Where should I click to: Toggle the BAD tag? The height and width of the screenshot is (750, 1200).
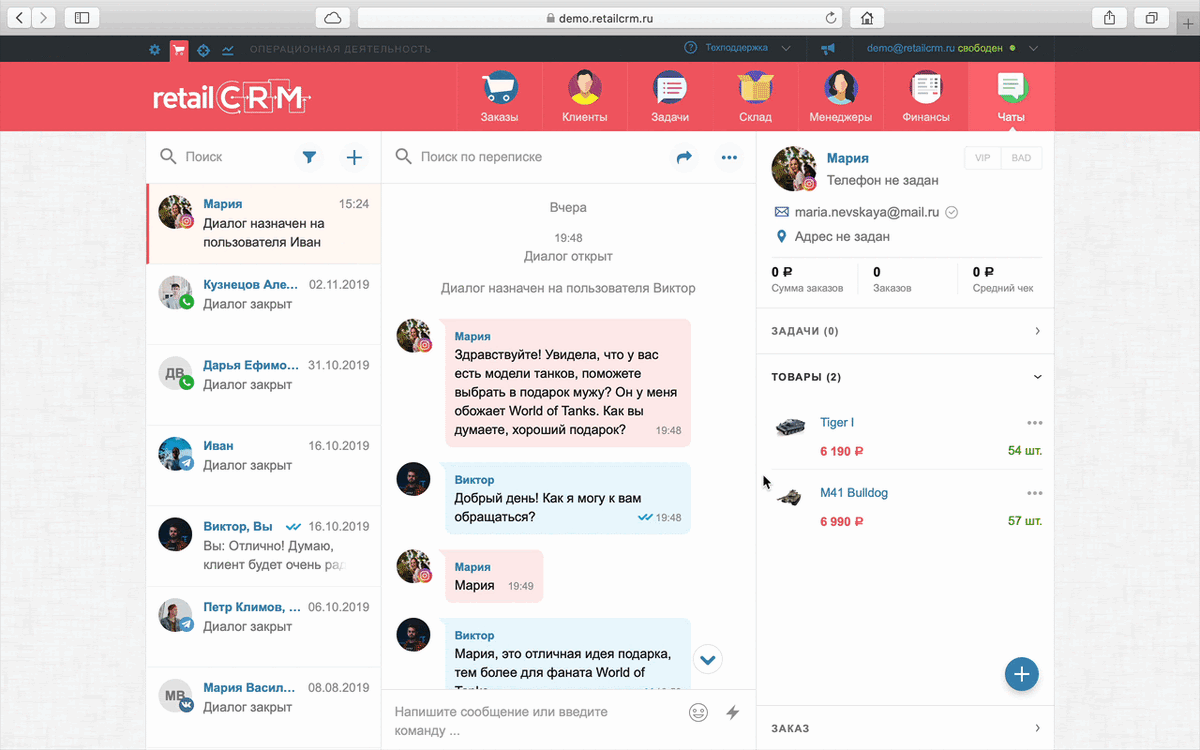(x=1021, y=158)
